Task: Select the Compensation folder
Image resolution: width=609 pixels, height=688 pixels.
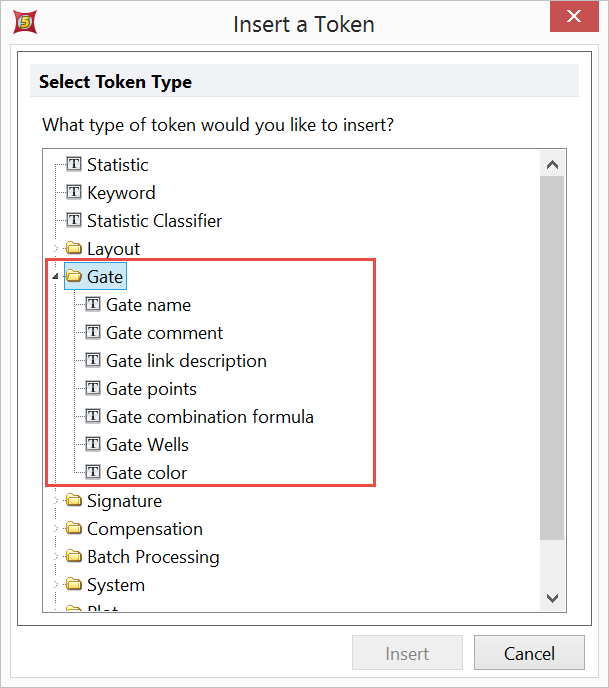Action: point(144,528)
